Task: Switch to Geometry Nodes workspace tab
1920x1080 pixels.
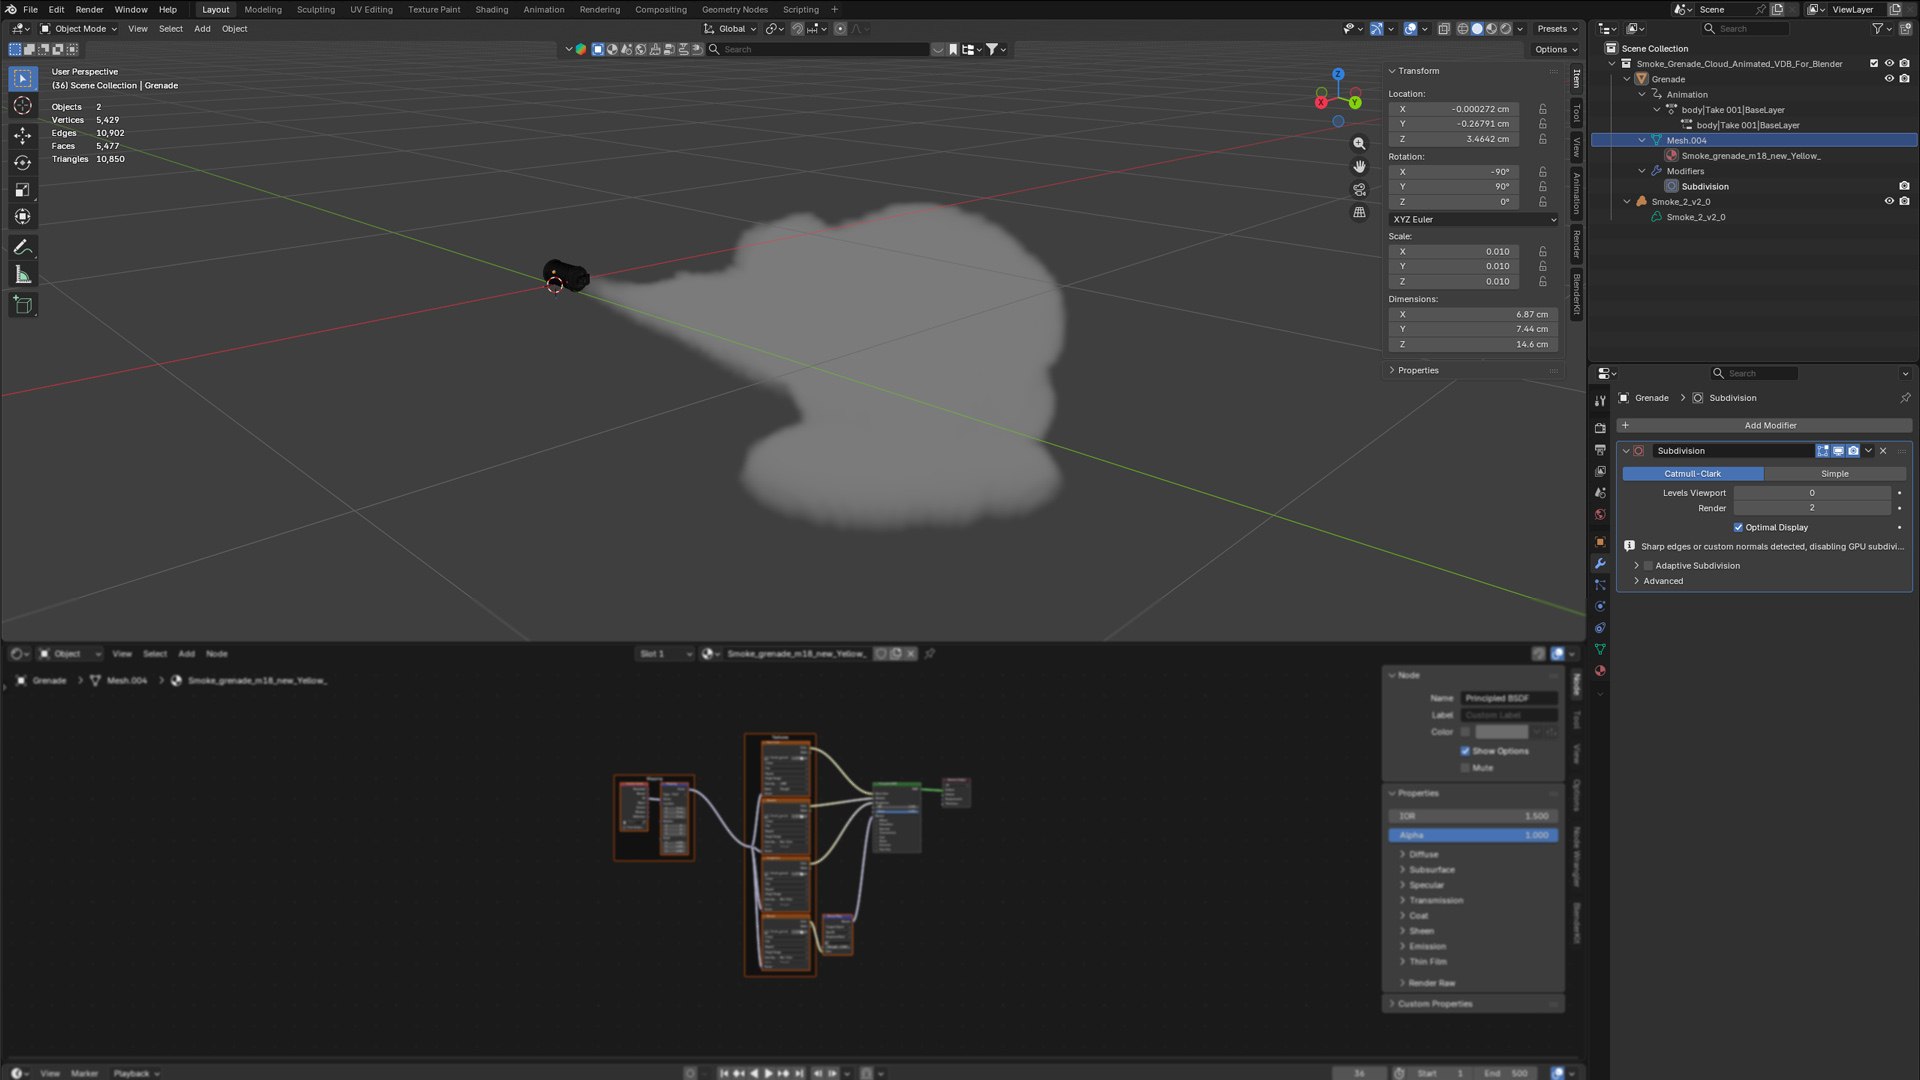Action: [x=734, y=9]
